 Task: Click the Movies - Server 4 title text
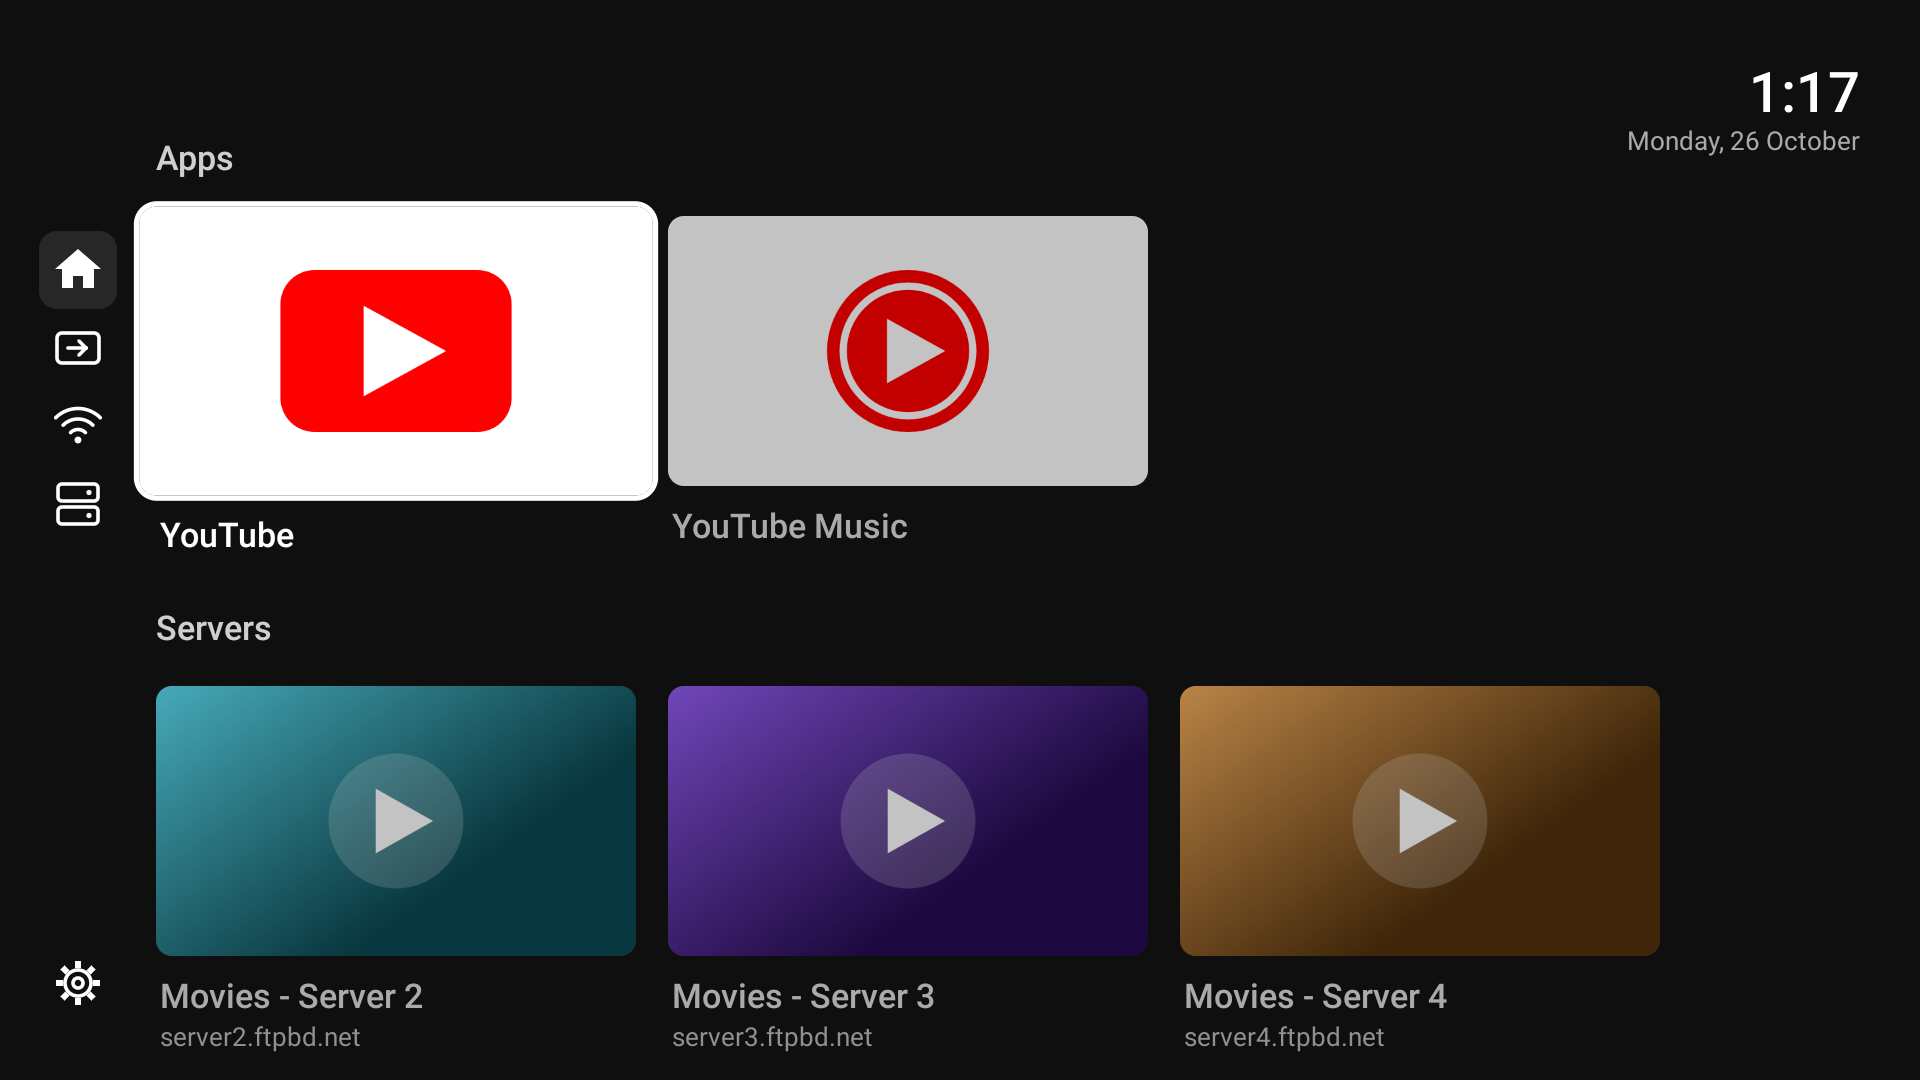point(1315,997)
